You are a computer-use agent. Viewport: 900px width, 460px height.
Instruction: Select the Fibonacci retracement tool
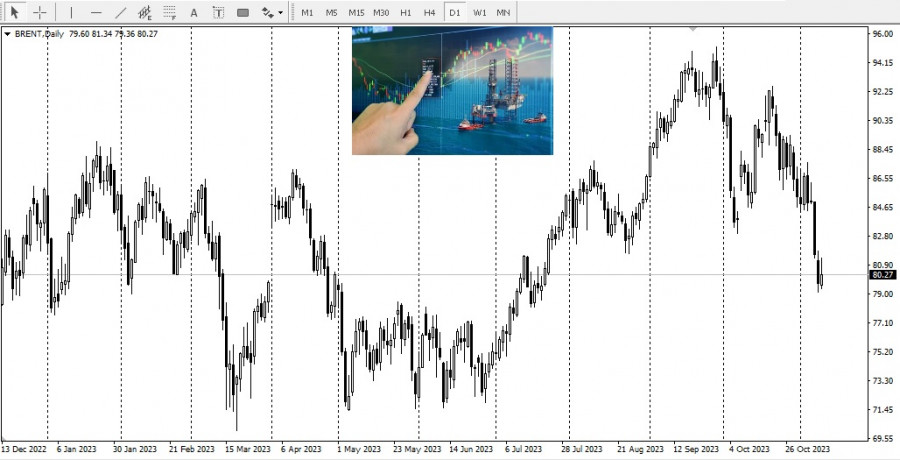(169, 12)
